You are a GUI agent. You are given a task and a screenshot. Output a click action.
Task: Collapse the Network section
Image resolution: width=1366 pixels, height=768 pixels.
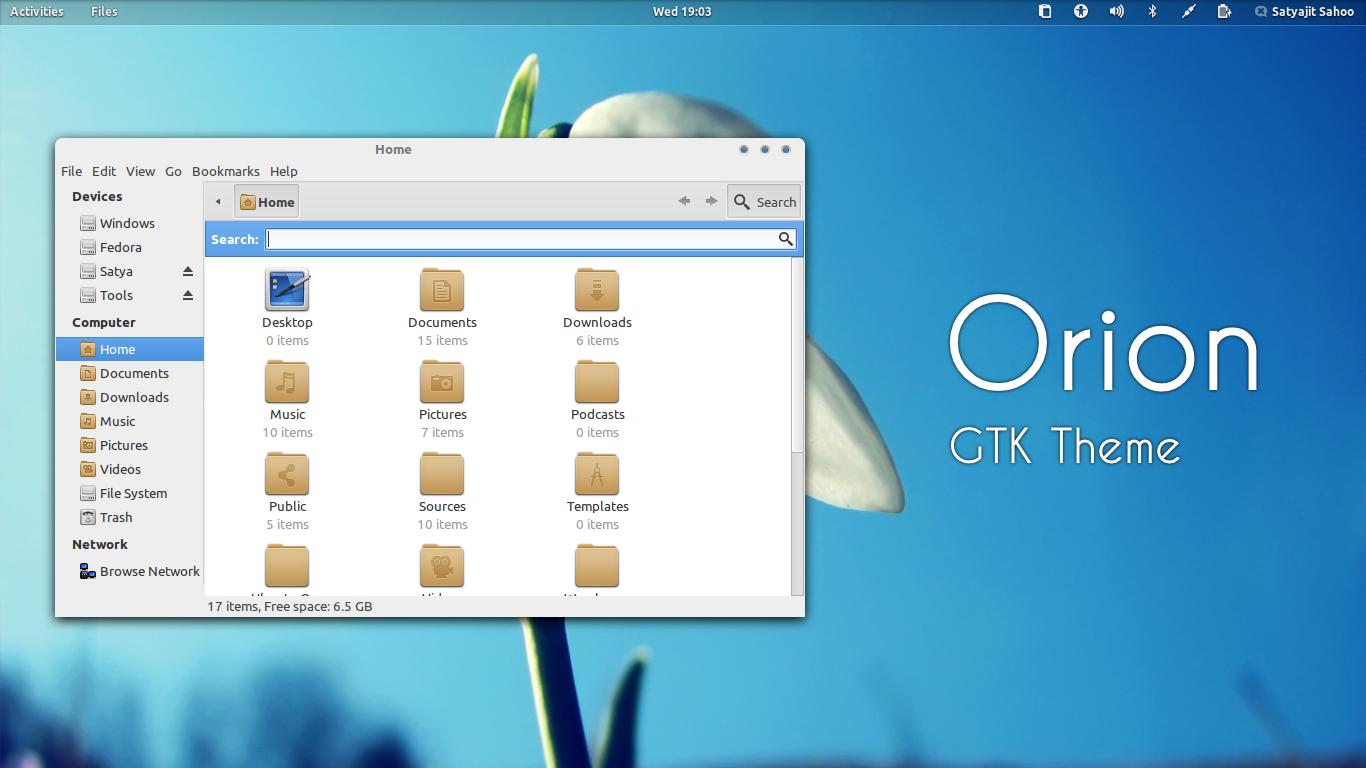(x=99, y=544)
